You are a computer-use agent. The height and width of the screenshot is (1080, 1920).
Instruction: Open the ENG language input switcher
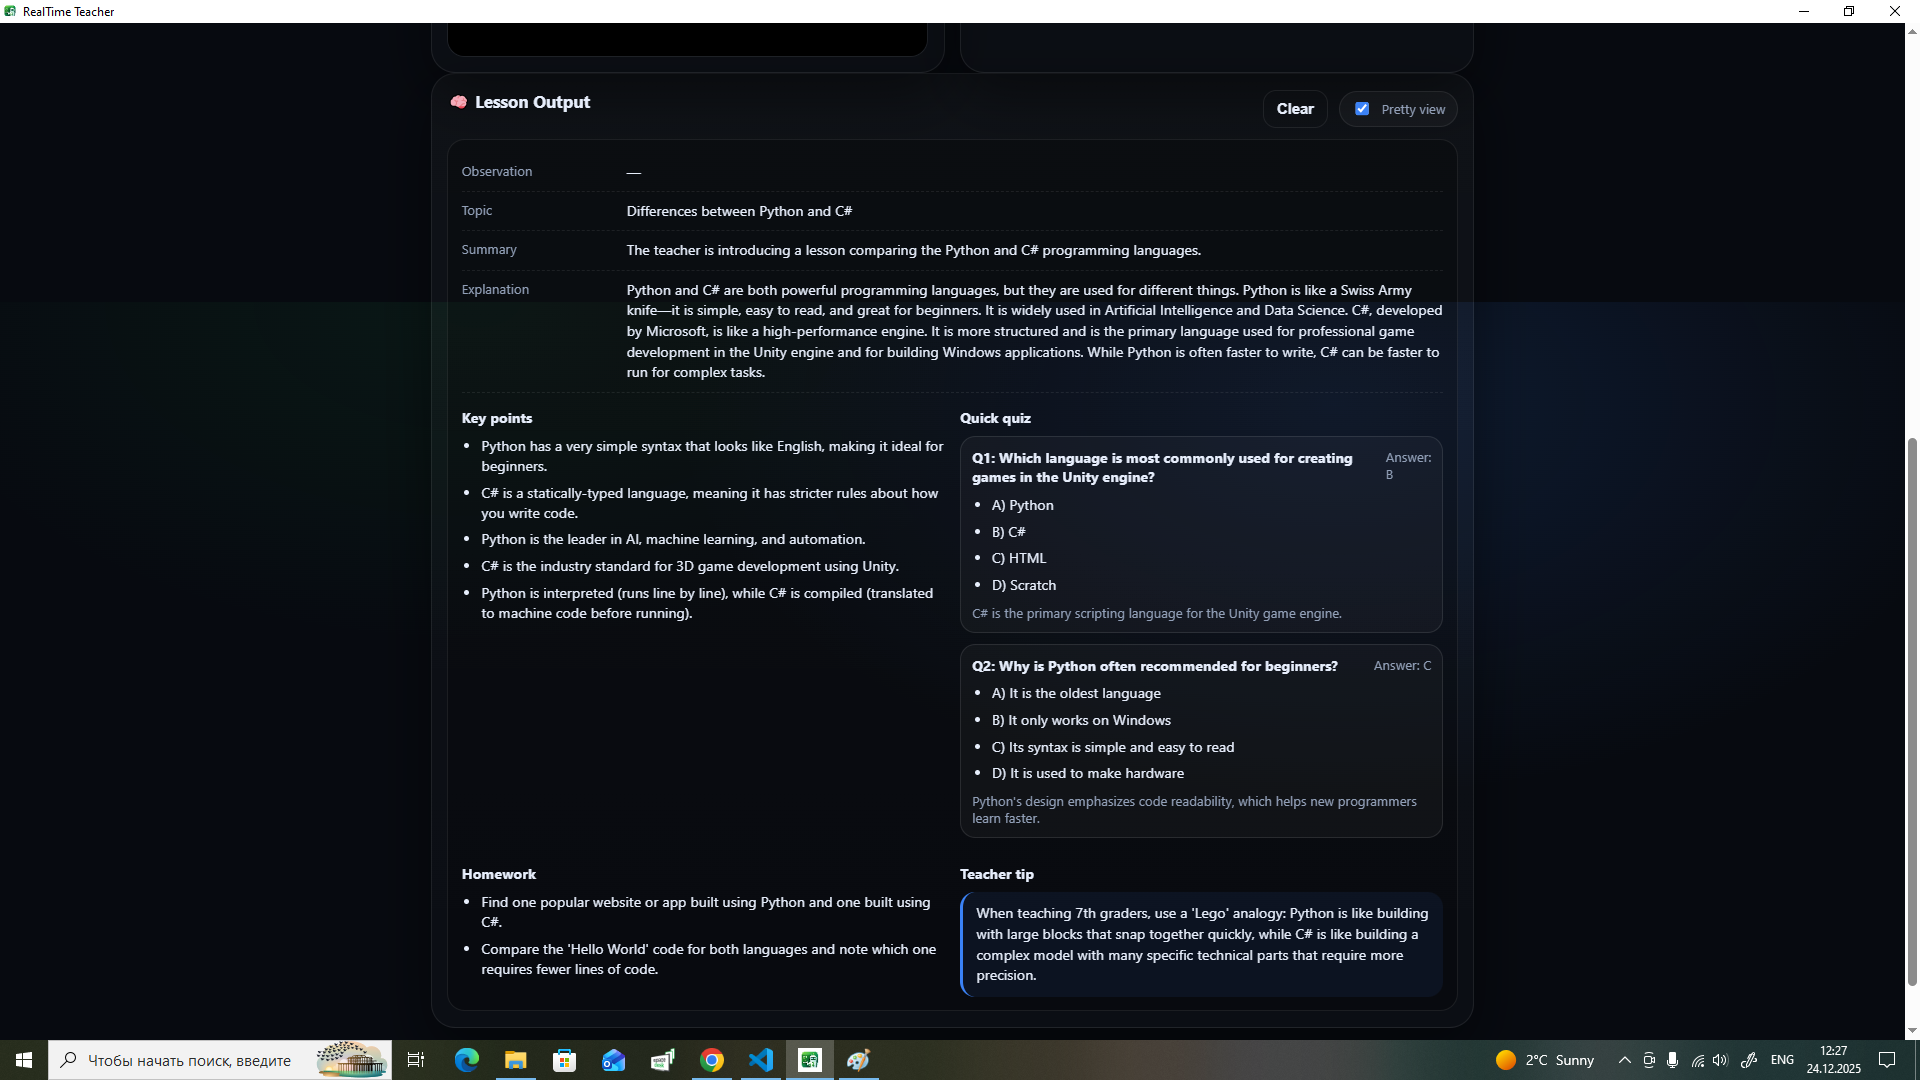[1781, 1060]
